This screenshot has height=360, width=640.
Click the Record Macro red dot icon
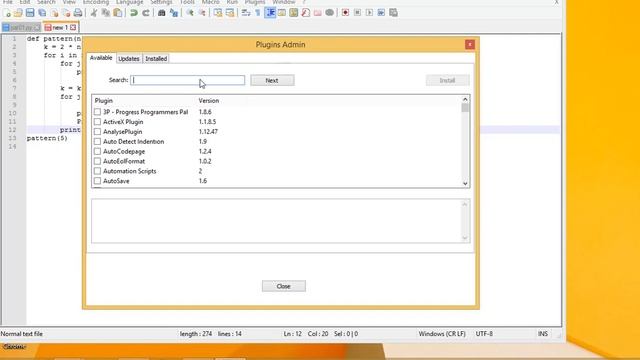click(x=345, y=13)
